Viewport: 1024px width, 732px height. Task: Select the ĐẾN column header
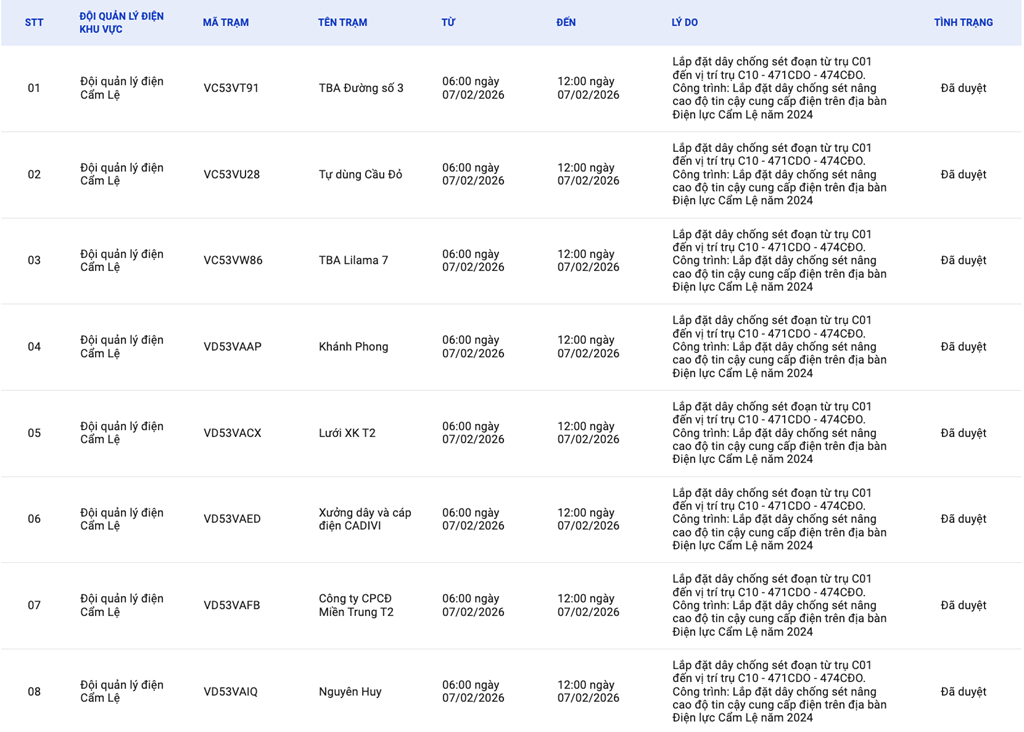(x=566, y=22)
